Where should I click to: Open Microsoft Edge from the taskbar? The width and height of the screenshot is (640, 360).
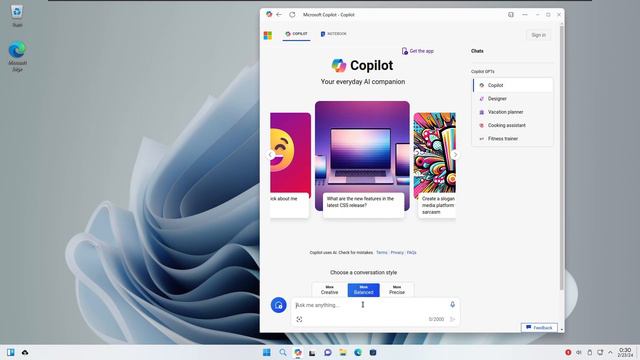pos(358,352)
